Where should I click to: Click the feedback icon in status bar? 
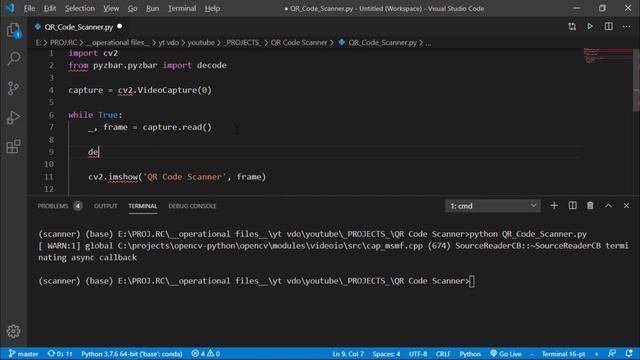click(611, 353)
